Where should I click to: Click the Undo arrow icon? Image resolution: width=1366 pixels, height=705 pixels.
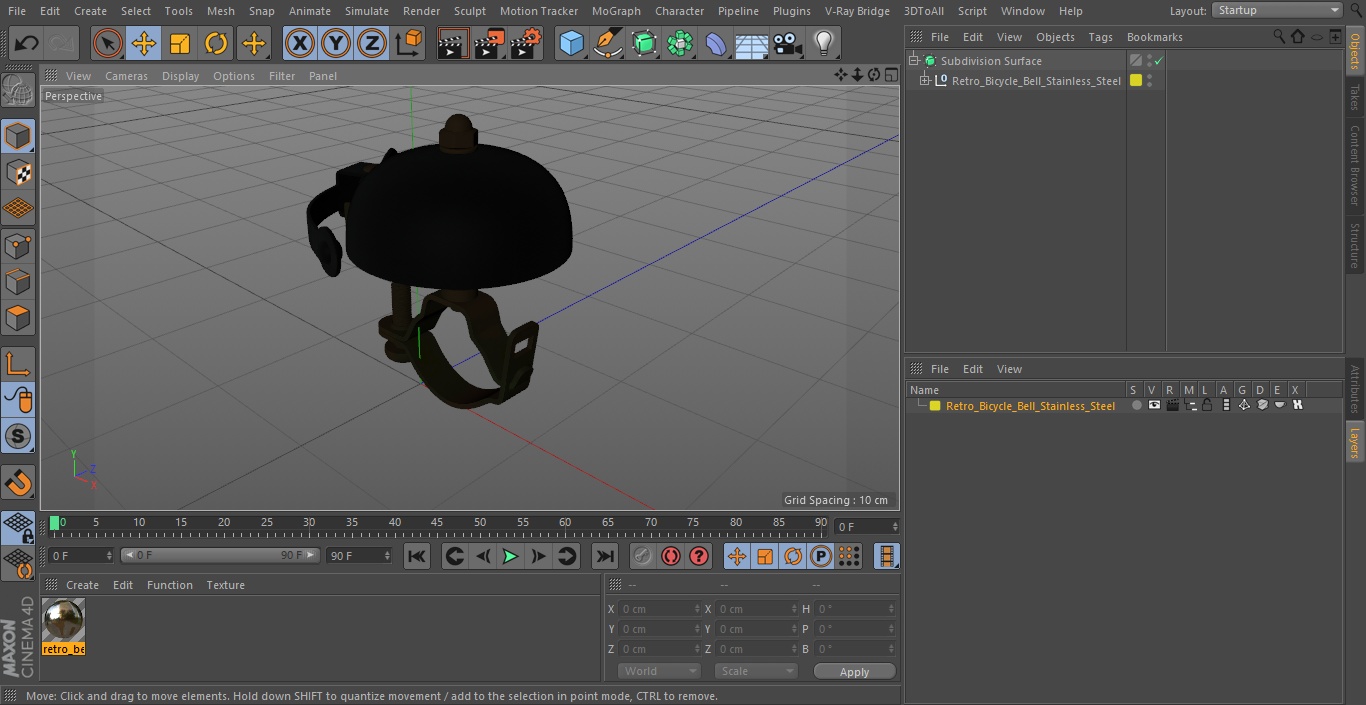(27, 43)
